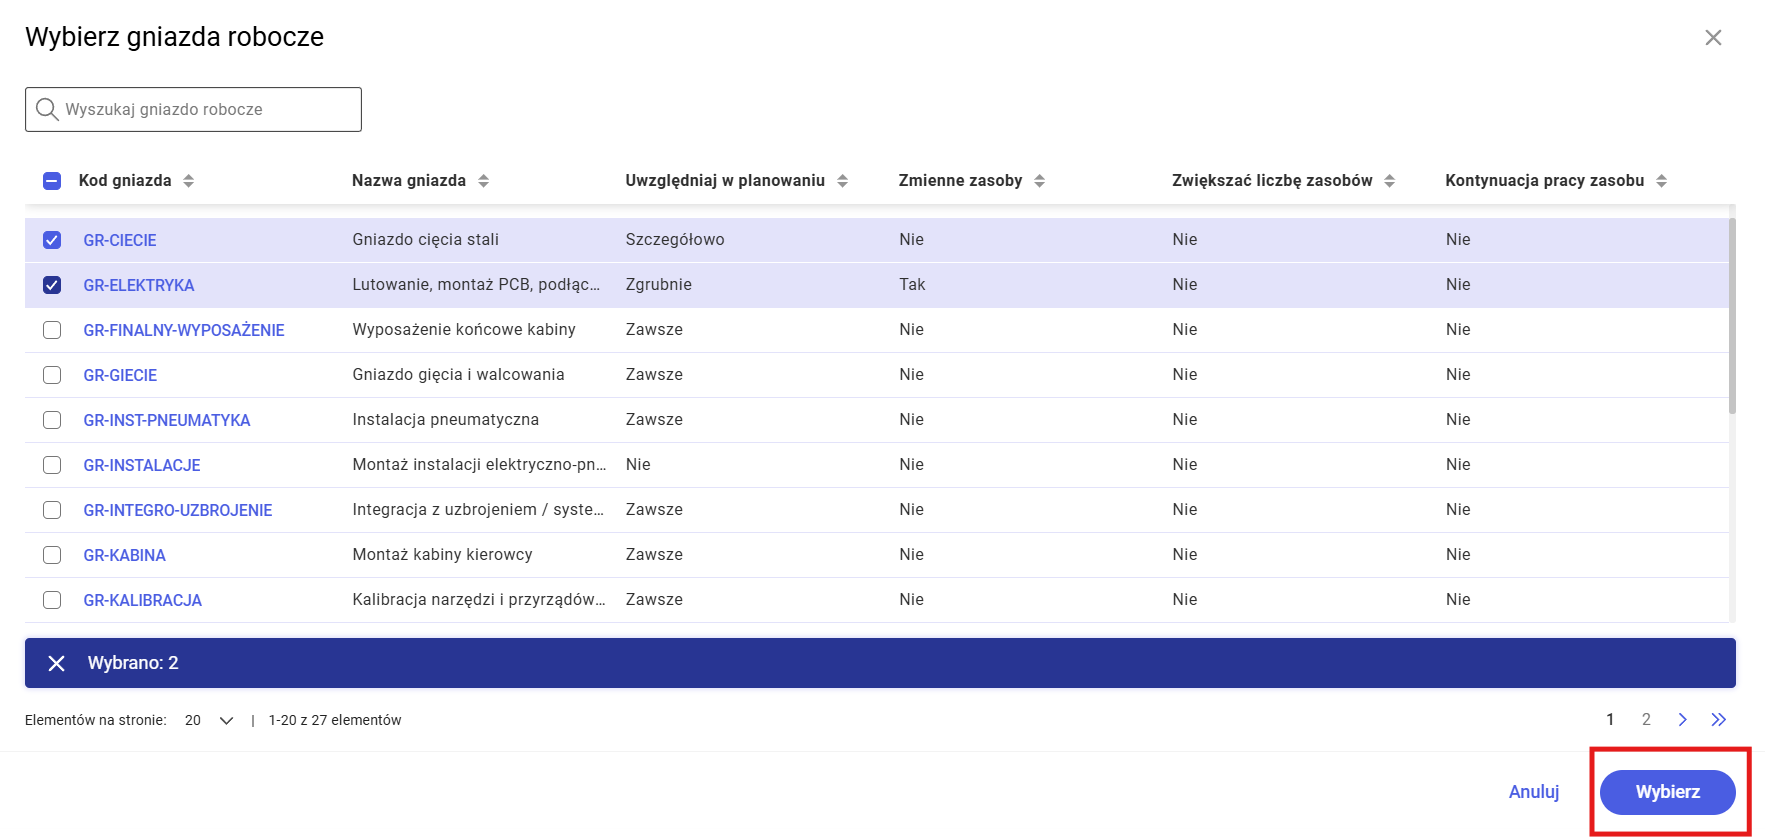This screenshot has width=1765, height=837.
Task: Sort by Nazwa gniazda column
Action: pyautogui.click(x=484, y=181)
